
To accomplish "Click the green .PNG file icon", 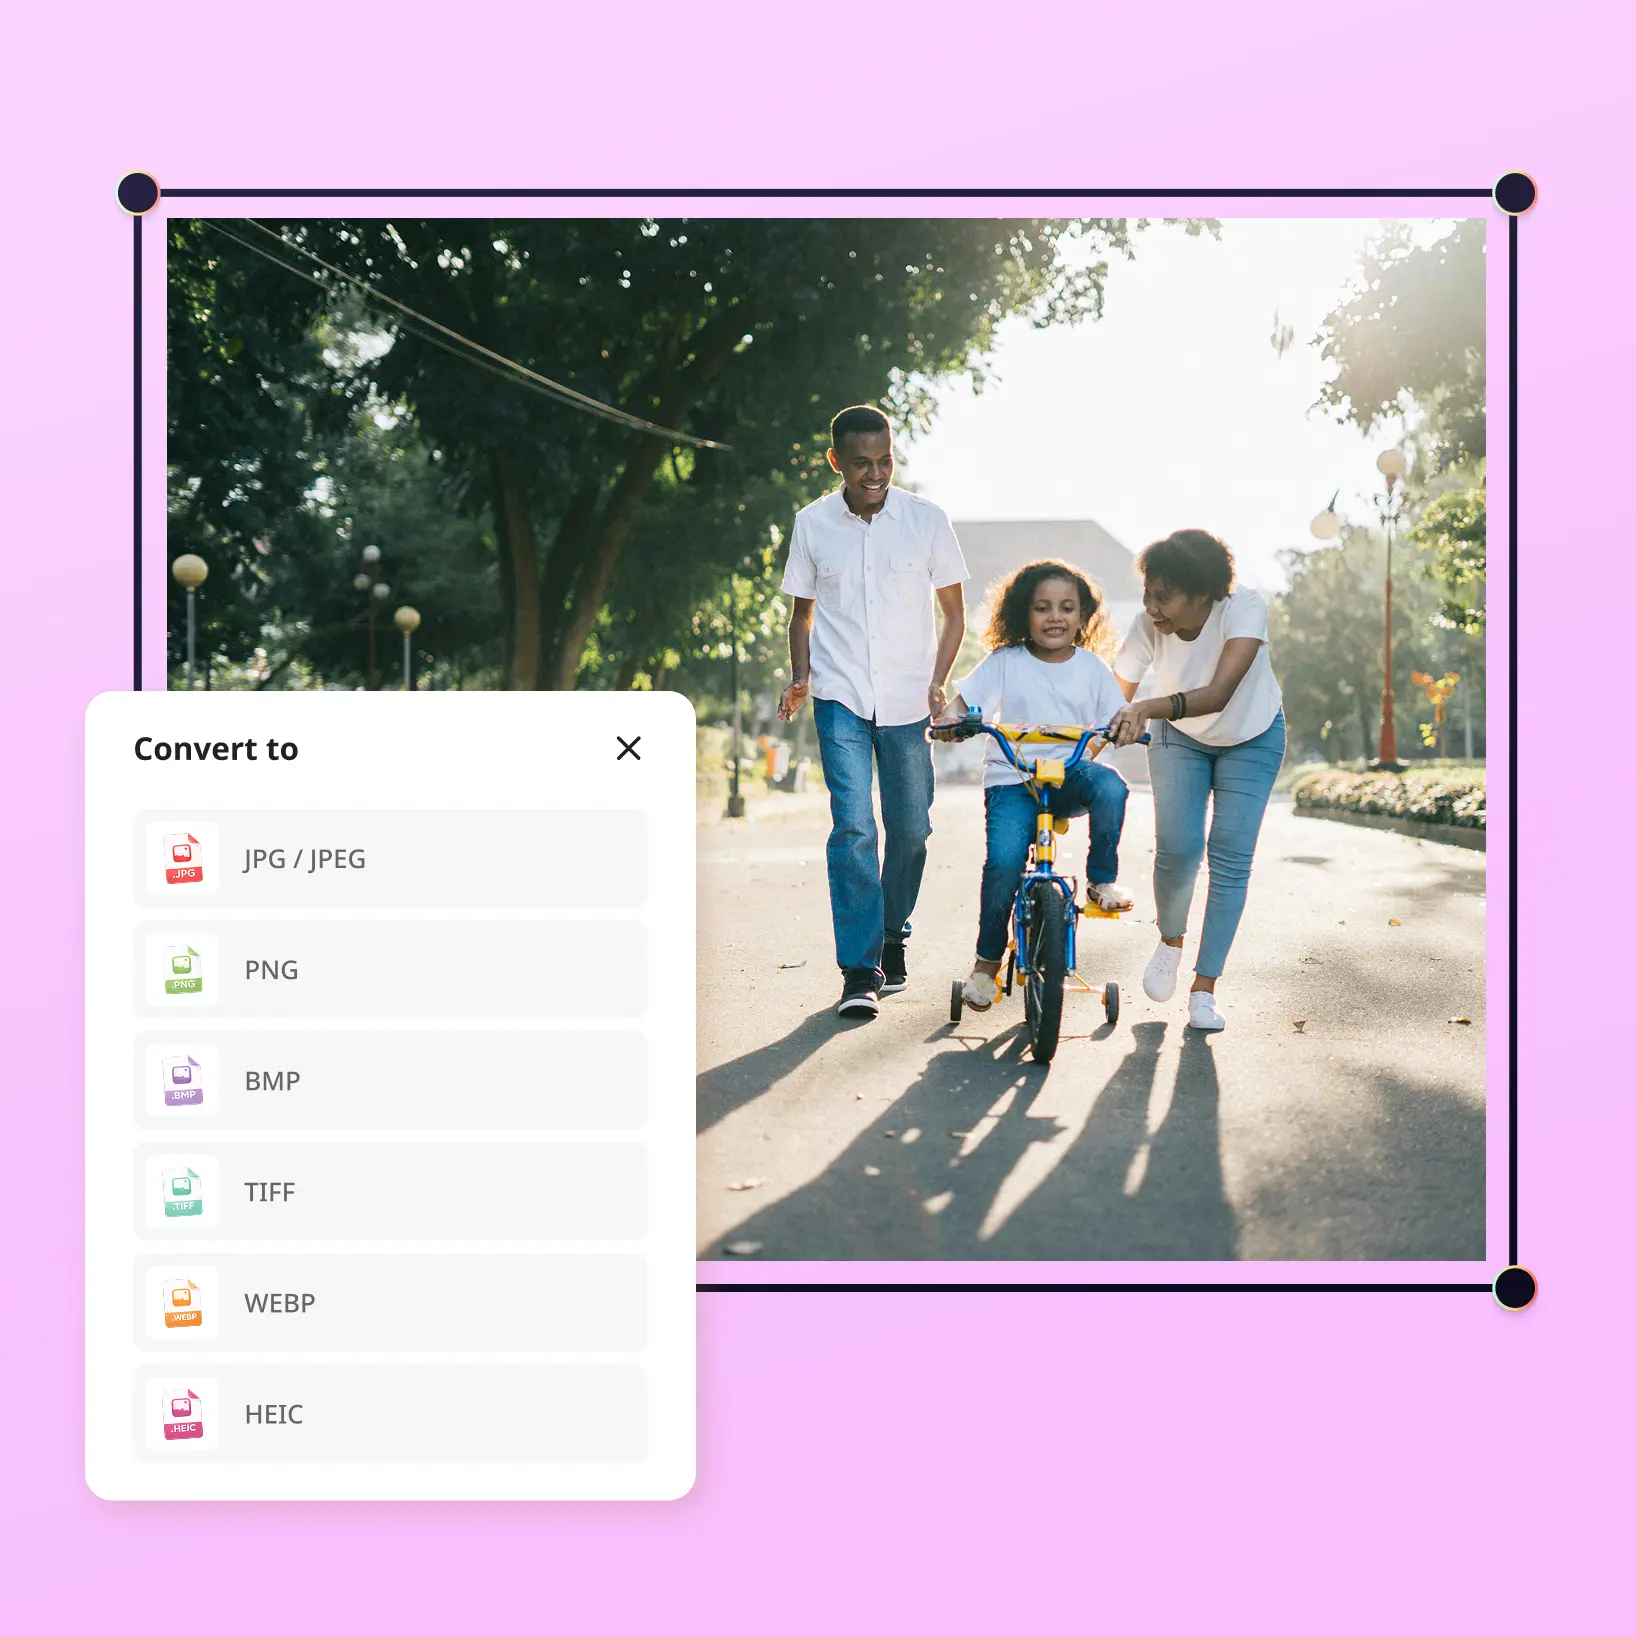I will pos(183,970).
